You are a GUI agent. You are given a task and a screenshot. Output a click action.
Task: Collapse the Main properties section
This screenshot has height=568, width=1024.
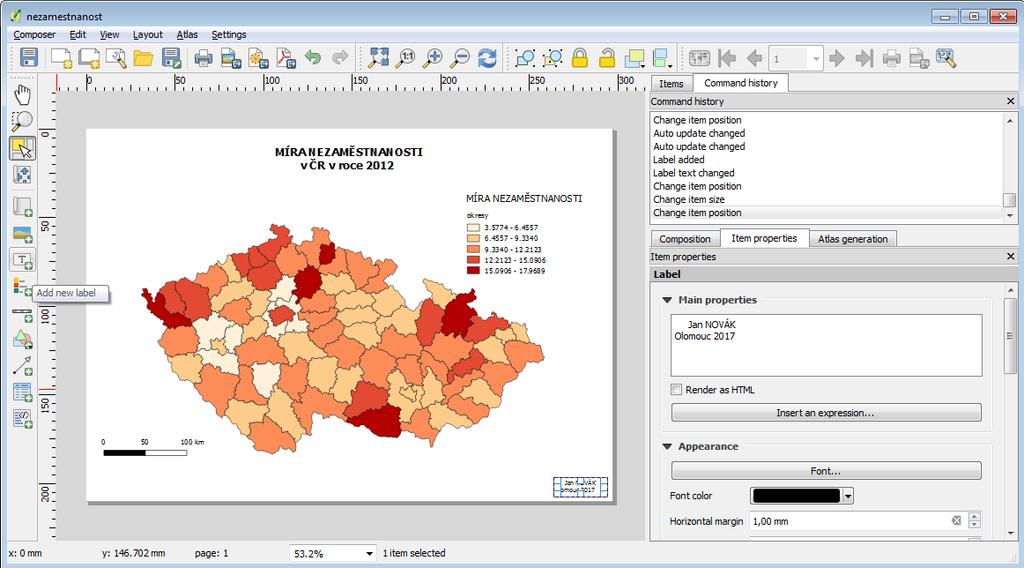[667, 300]
